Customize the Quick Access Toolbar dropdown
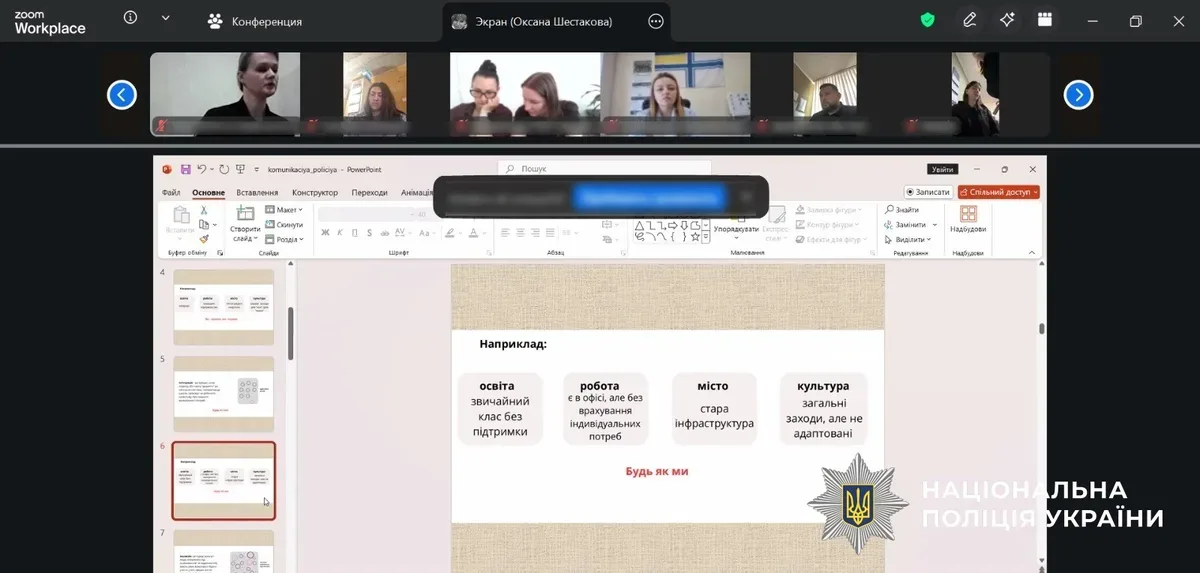 [257, 170]
